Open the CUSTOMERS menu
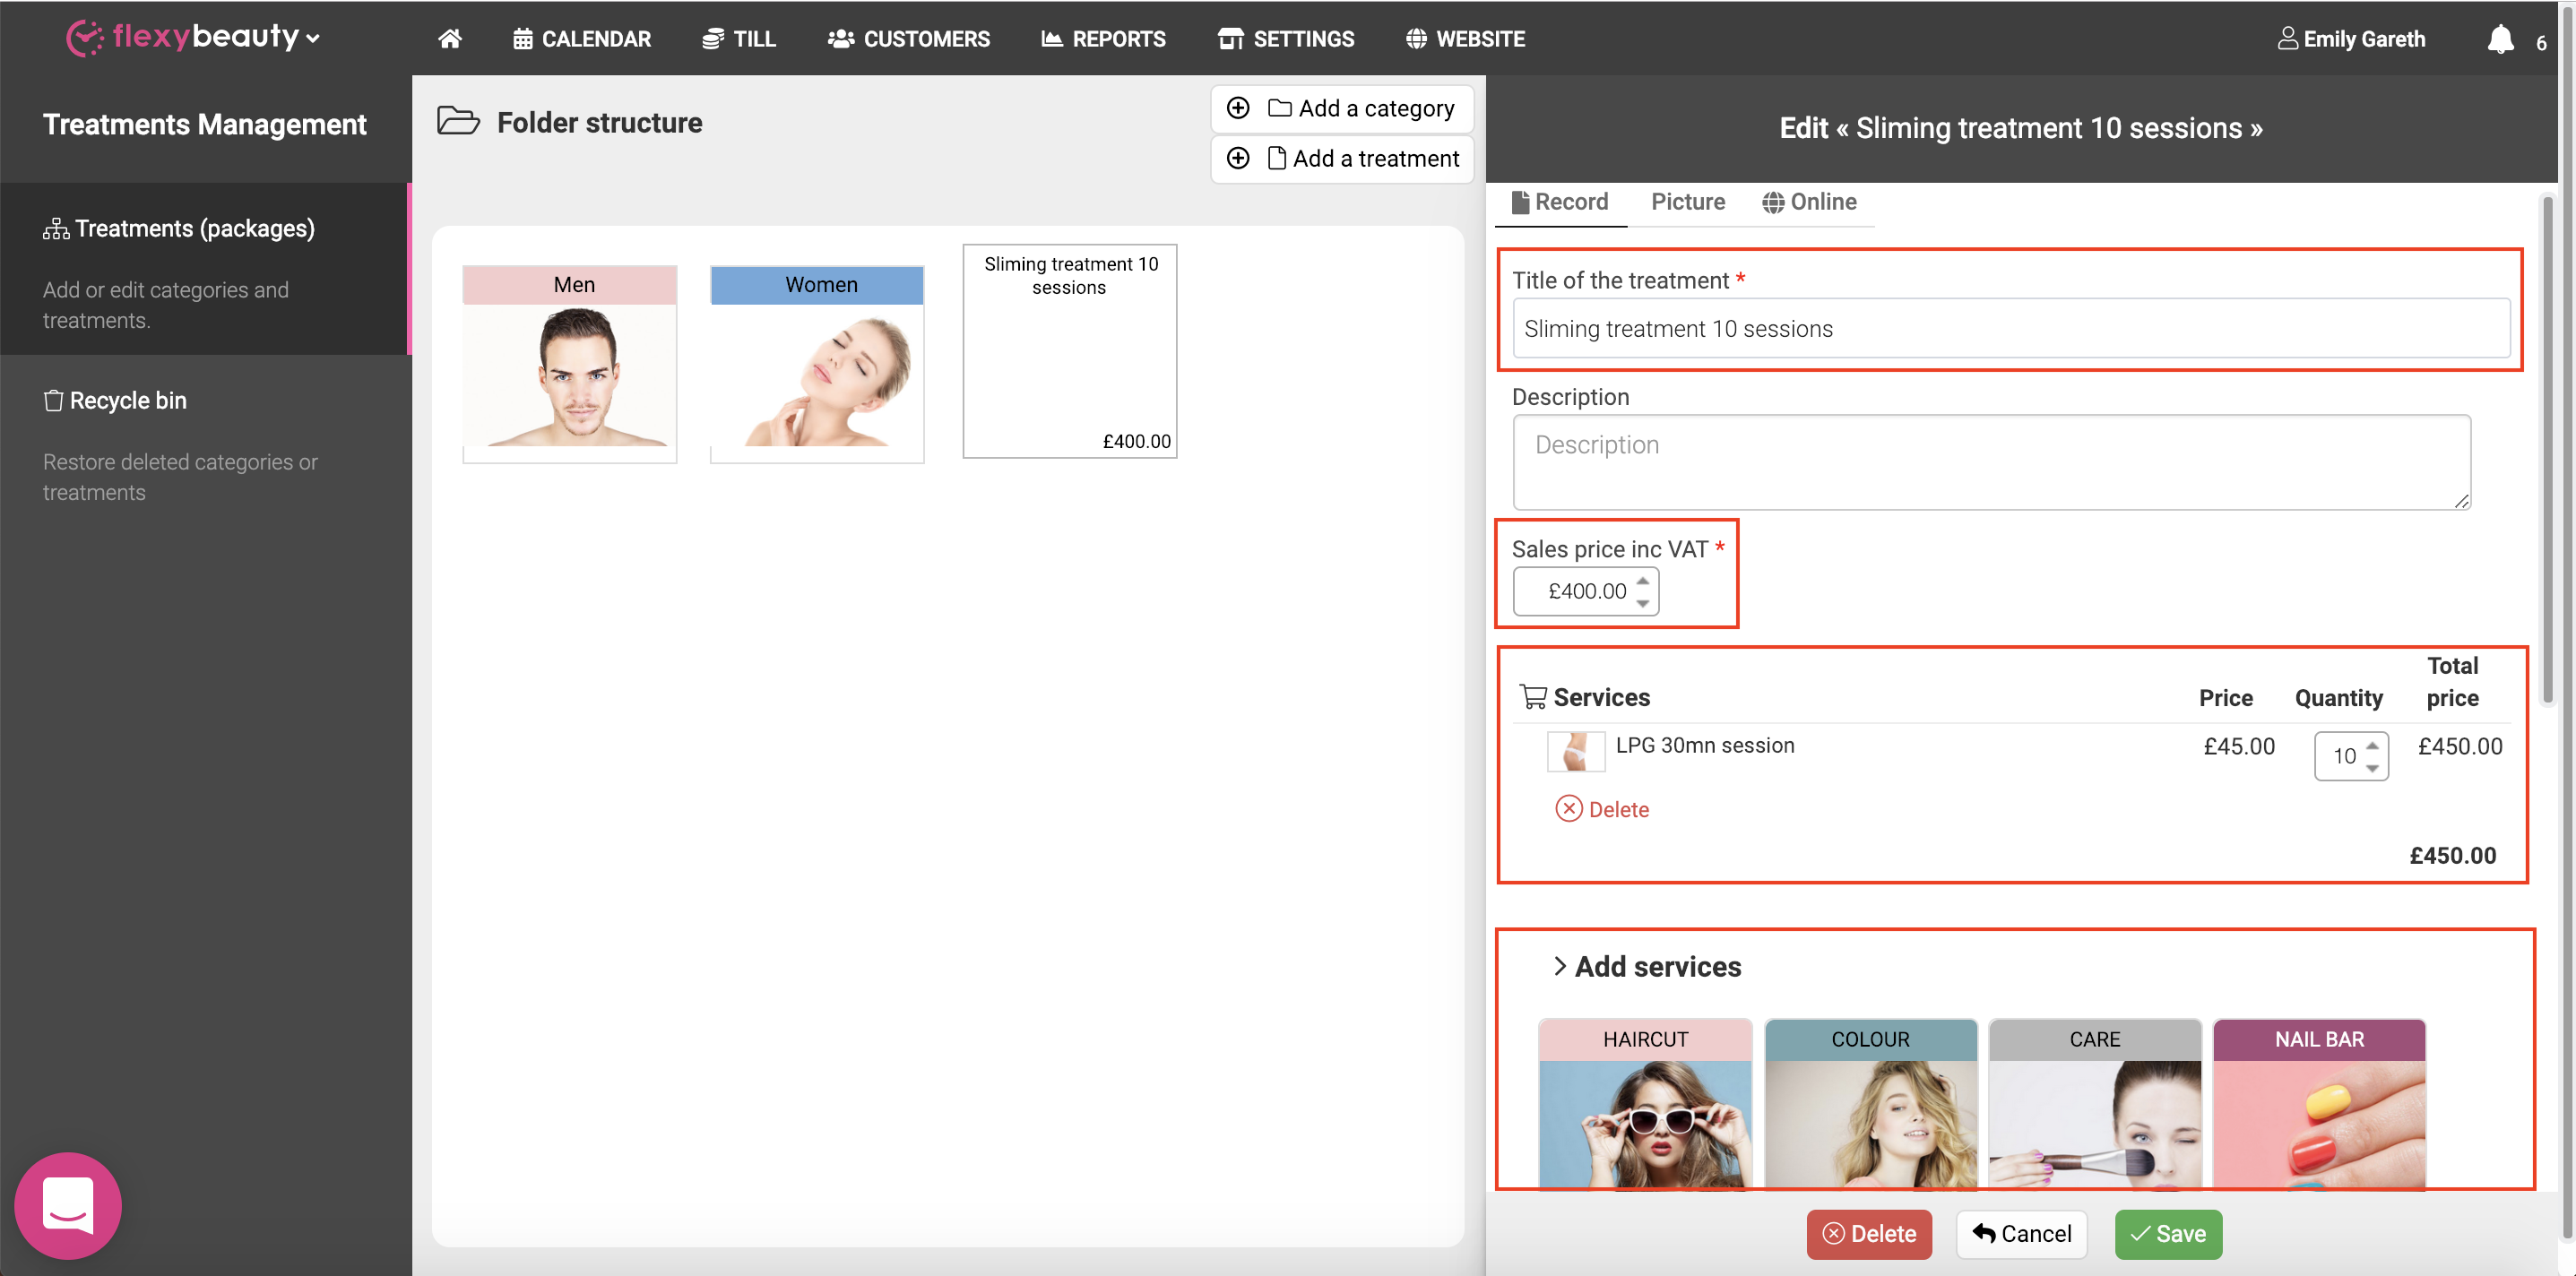The width and height of the screenshot is (2576, 1276). (x=909, y=39)
